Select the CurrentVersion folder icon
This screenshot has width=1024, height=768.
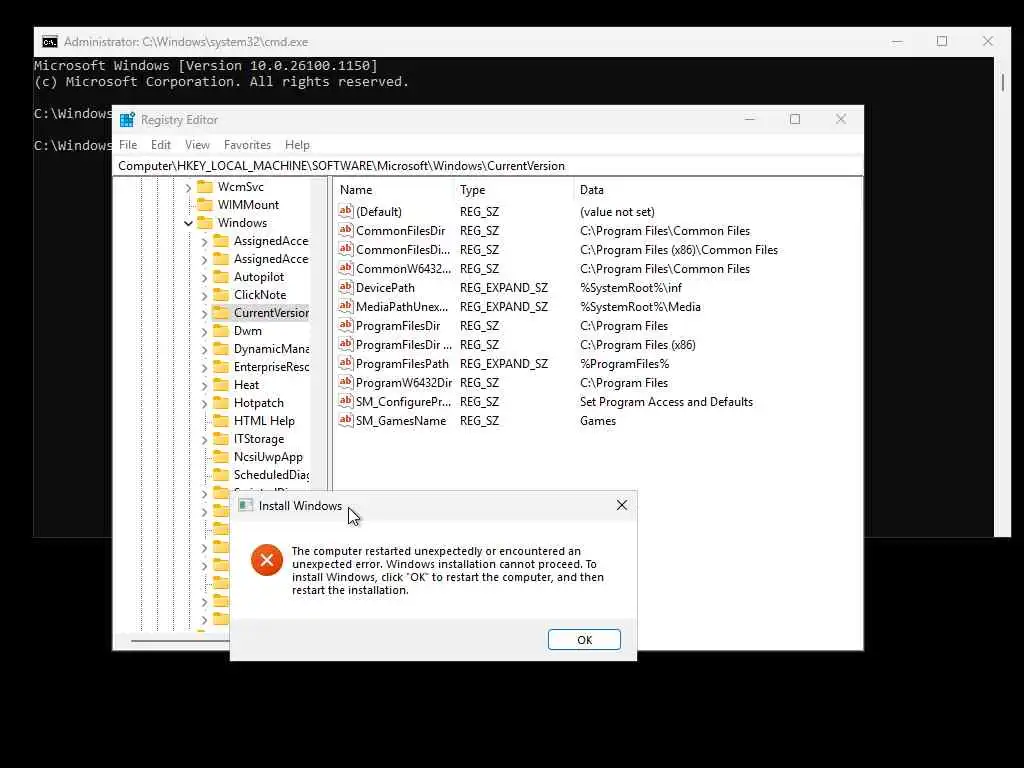tap(221, 313)
